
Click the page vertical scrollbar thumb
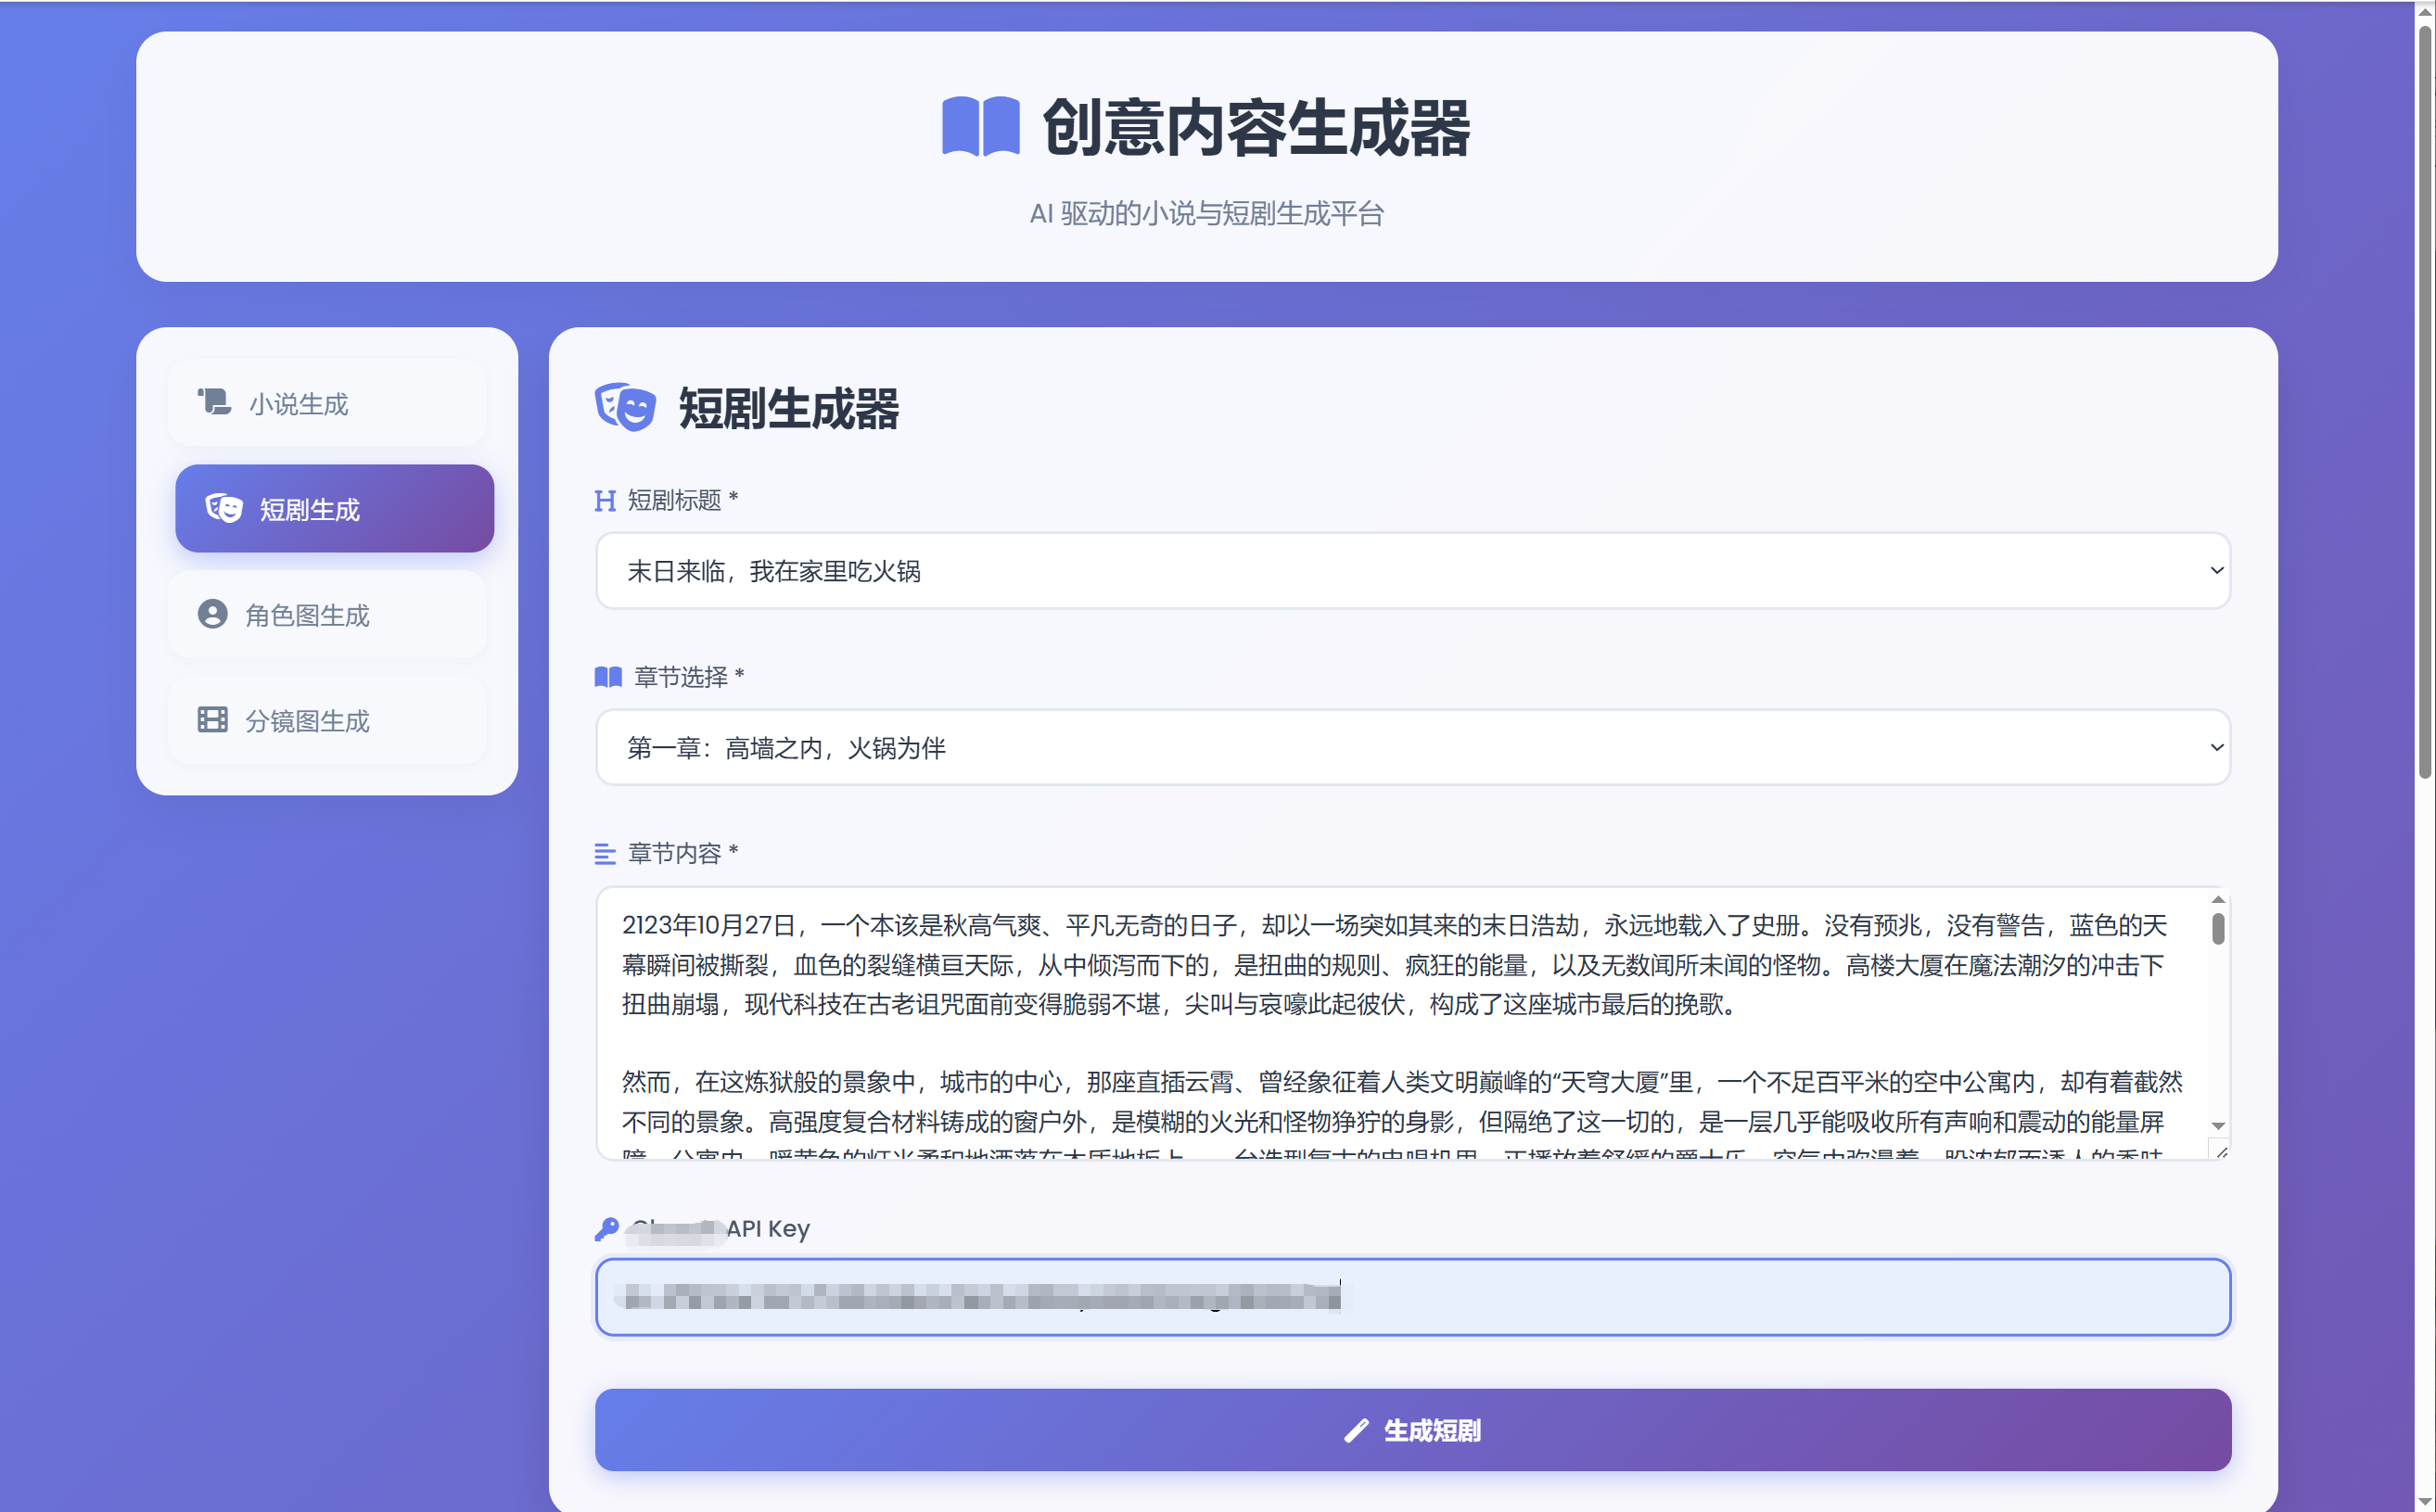(2424, 400)
